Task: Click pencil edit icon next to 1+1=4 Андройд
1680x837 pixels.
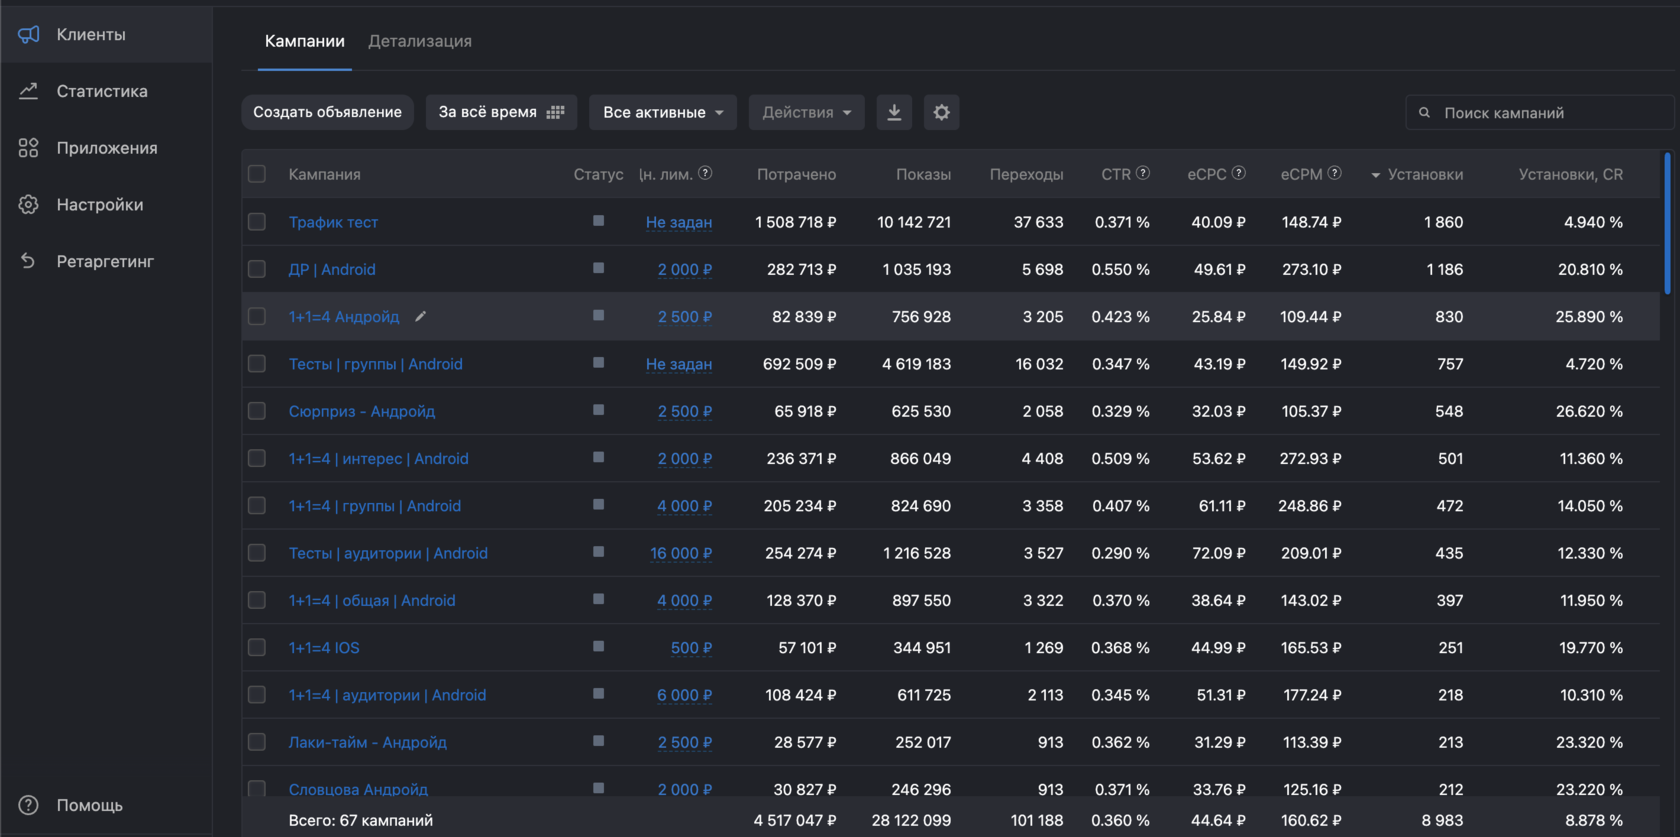Action: click(421, 316)
